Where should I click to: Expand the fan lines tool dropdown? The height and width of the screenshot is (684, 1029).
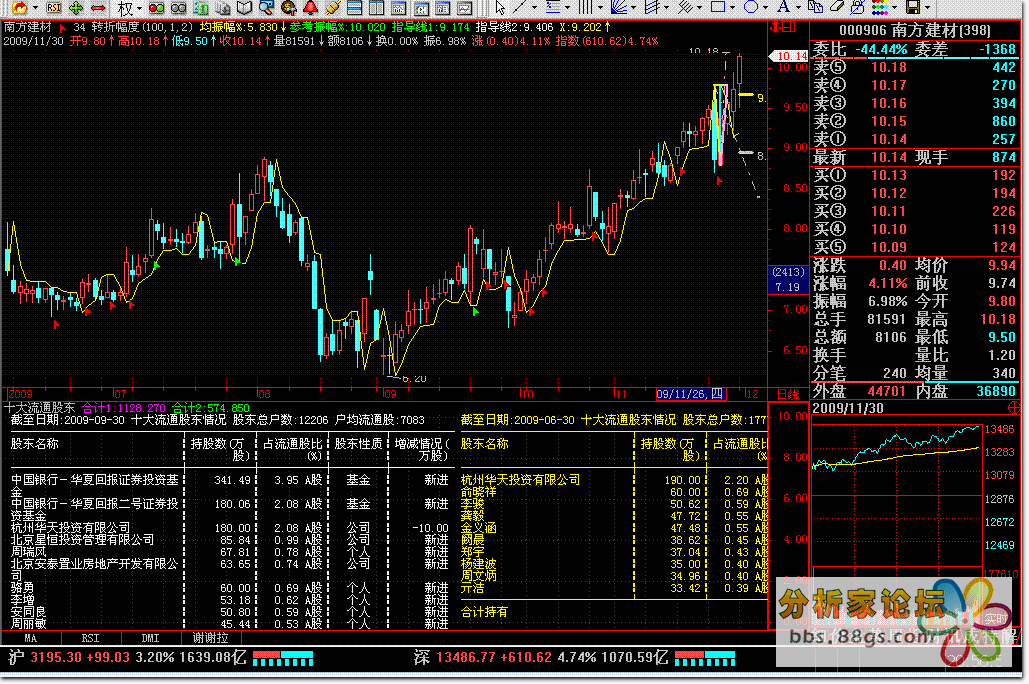point(633,7)
